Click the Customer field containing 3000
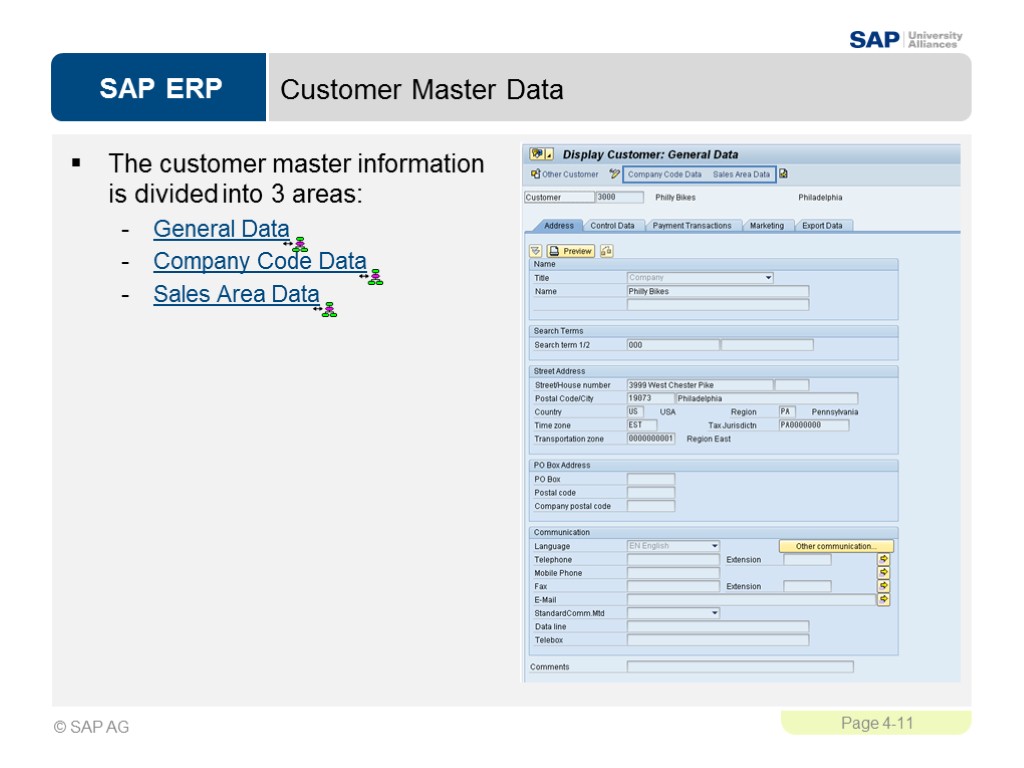This screenshot has width=1024, height=768. pyautogui.click(x=619, y=196)
